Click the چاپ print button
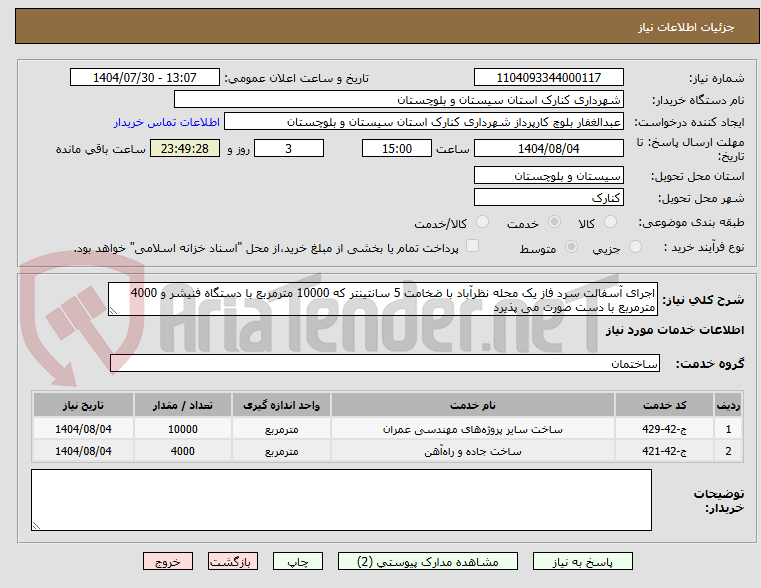The image size is (761, 588). pyautogui.click(x=298, y=561)
